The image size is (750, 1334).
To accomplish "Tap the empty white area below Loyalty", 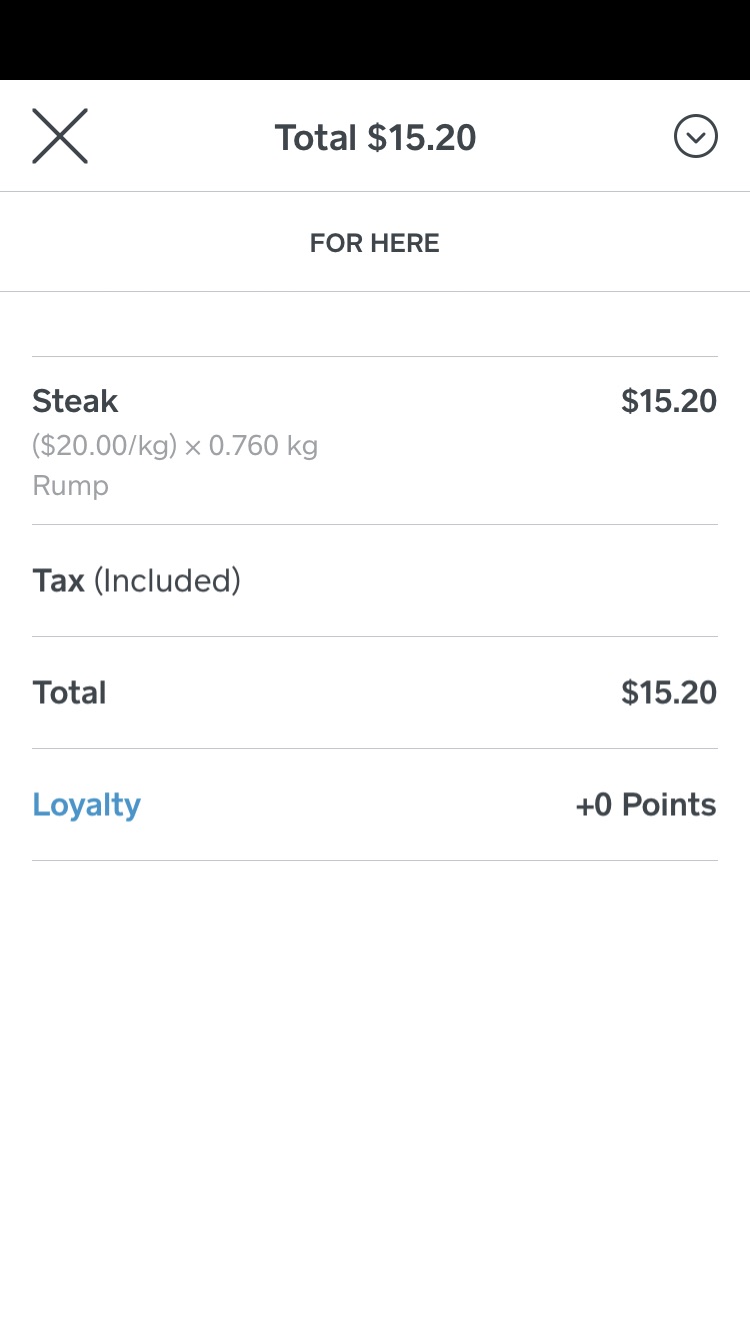I will [375, 1080].
